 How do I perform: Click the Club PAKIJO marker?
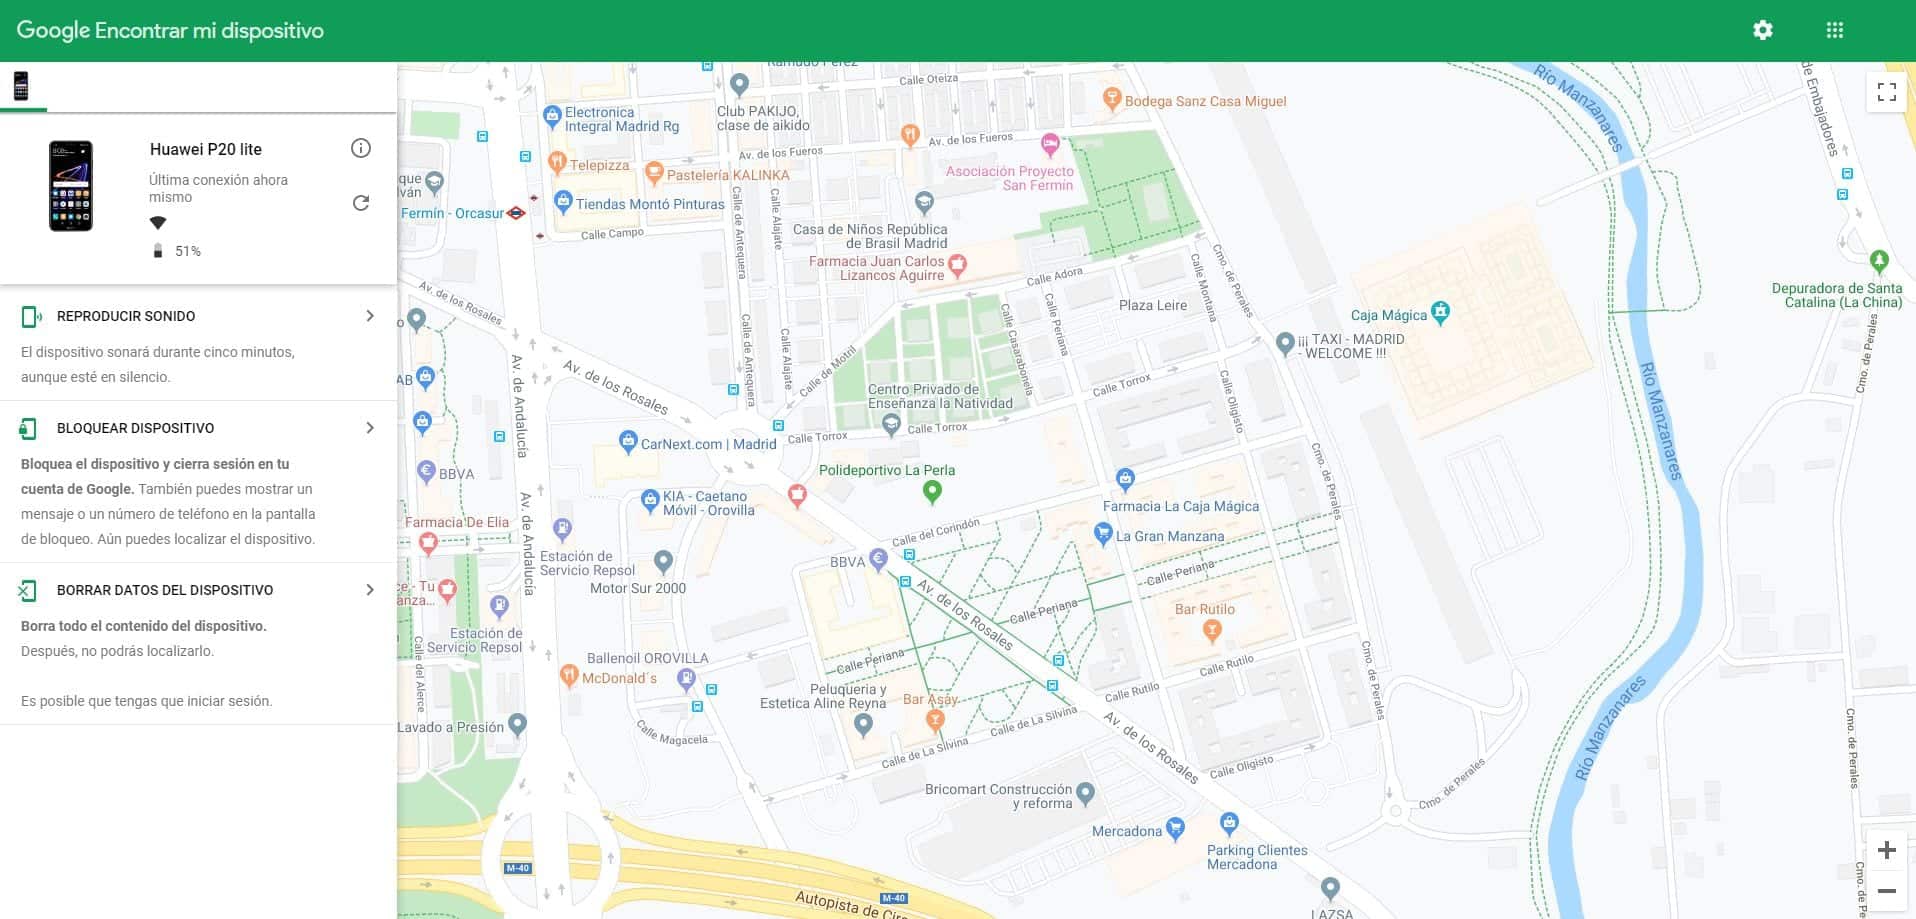[x=739, y=84]
